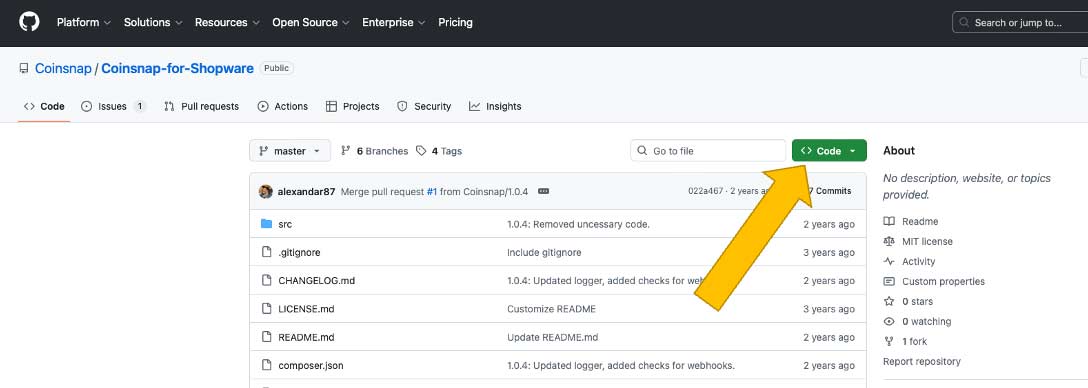The height and width of the screenshot is (388, 1088).
Task: Click the Go to file search box
Action: pyautogui.click(x=708, y=151)
